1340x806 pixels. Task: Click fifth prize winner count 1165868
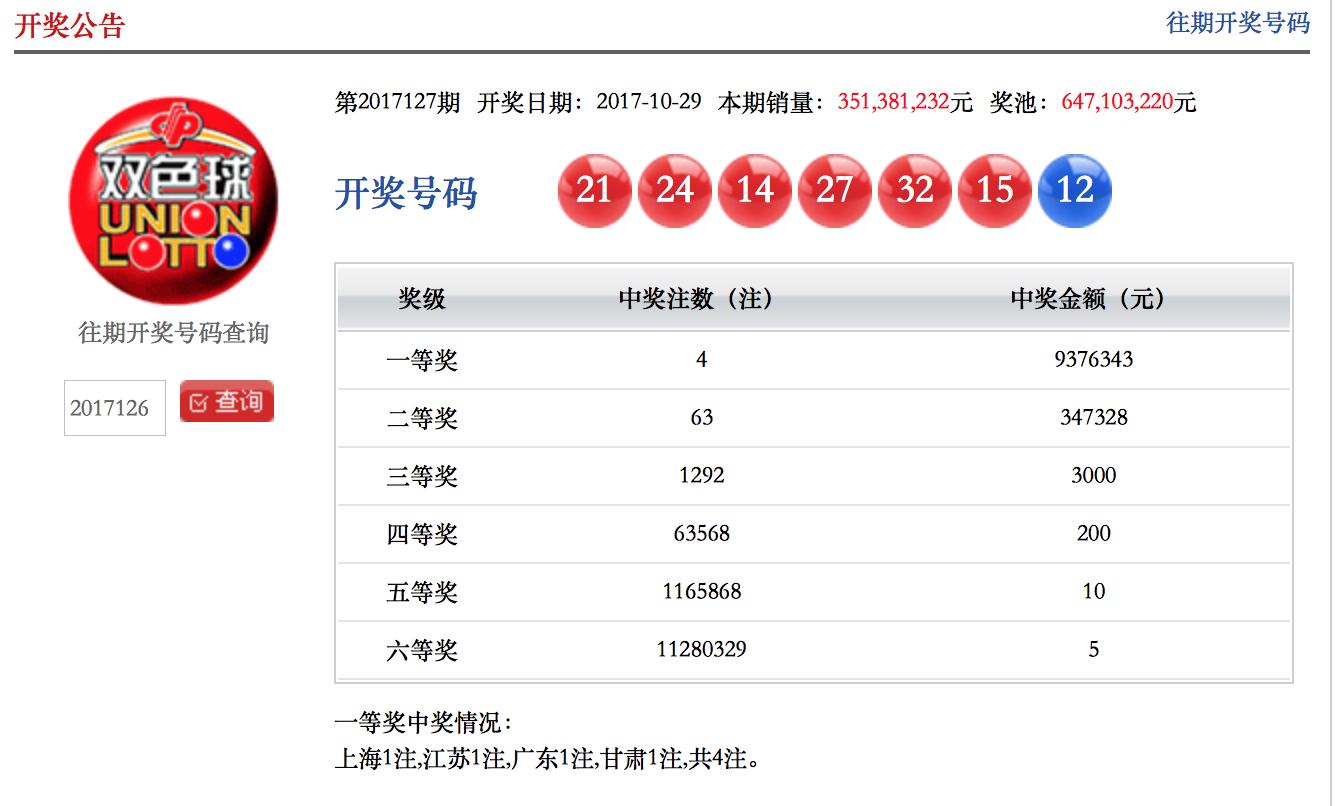(x=702, y=591)
